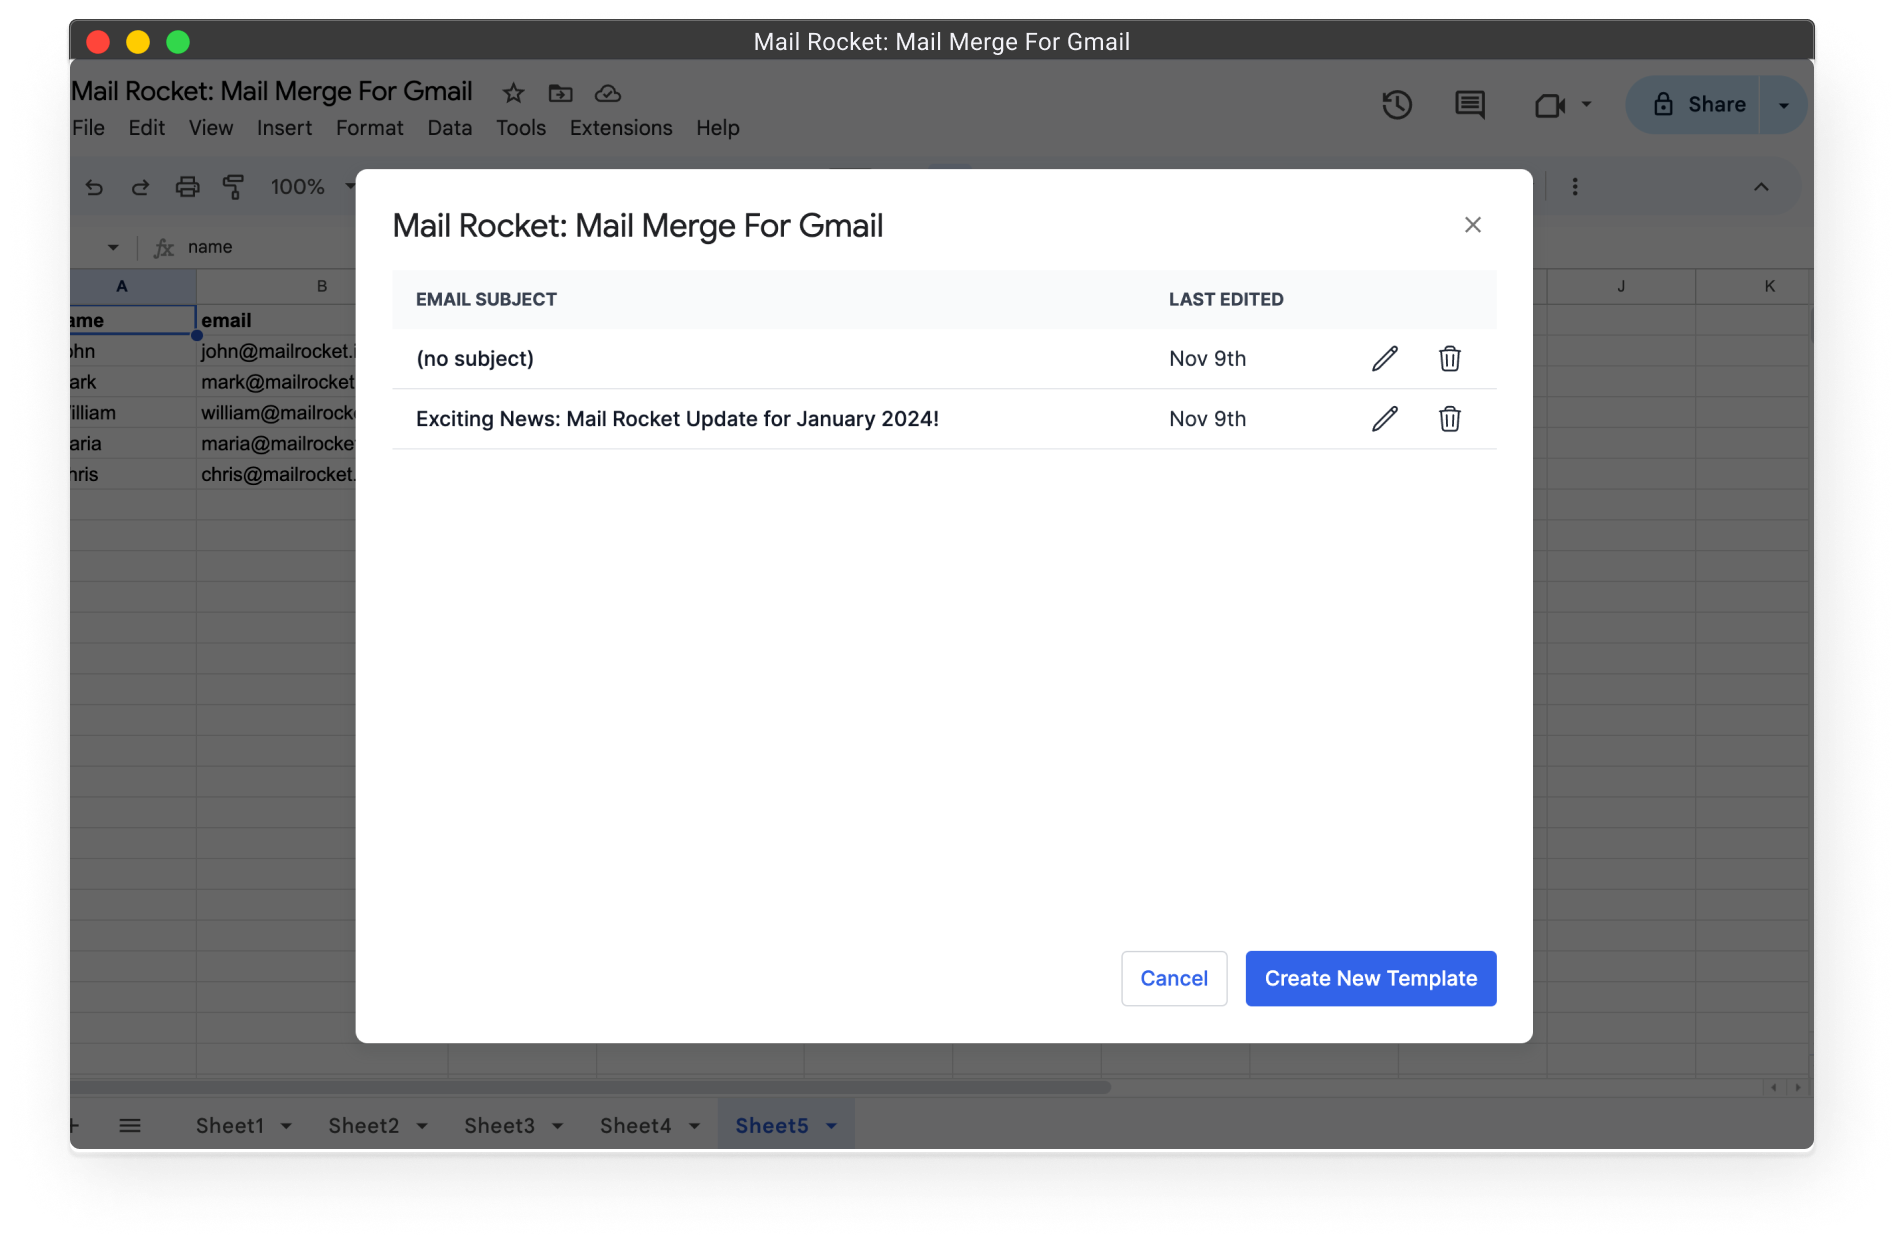Click the print icon in toolbar
The image size is (1903, 1247).
(x=187, y=187)
